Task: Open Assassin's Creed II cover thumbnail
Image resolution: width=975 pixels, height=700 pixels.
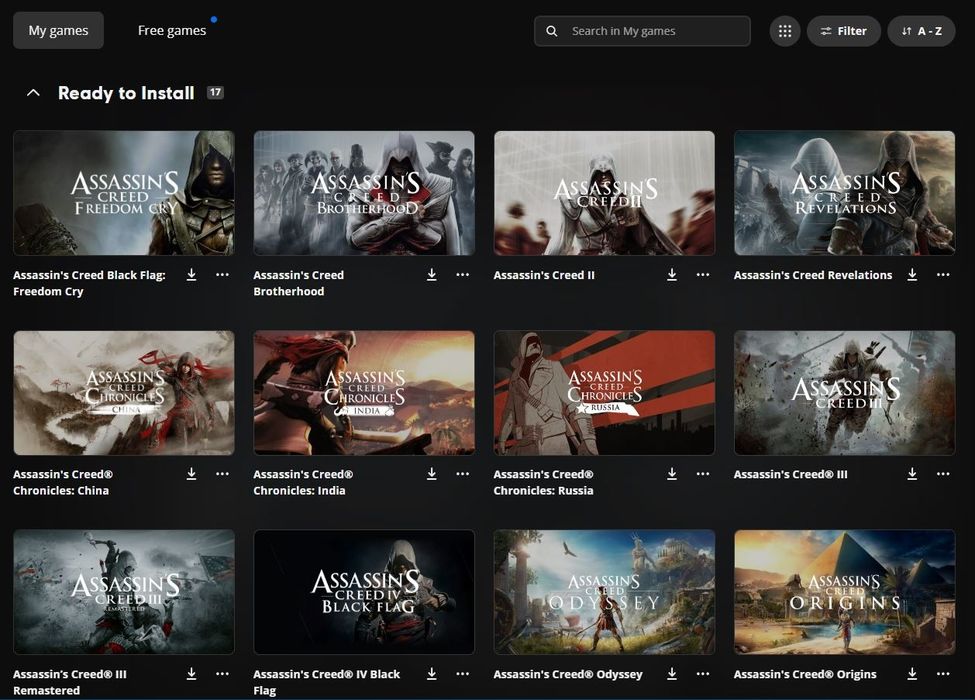Action: [x=604, y=193]
